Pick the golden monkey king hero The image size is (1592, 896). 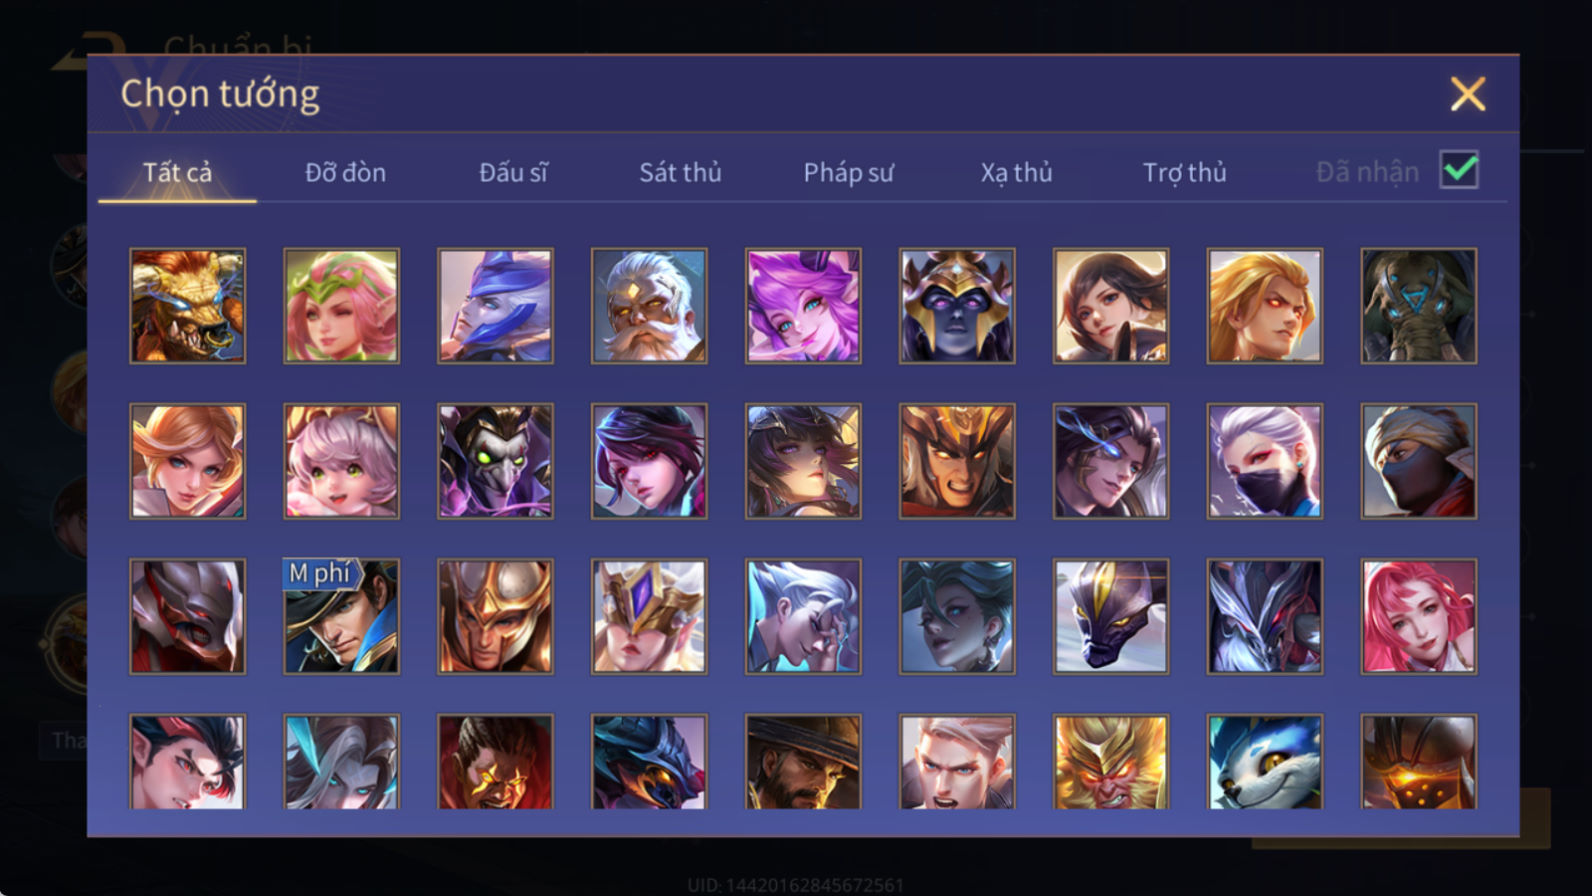1111,762
